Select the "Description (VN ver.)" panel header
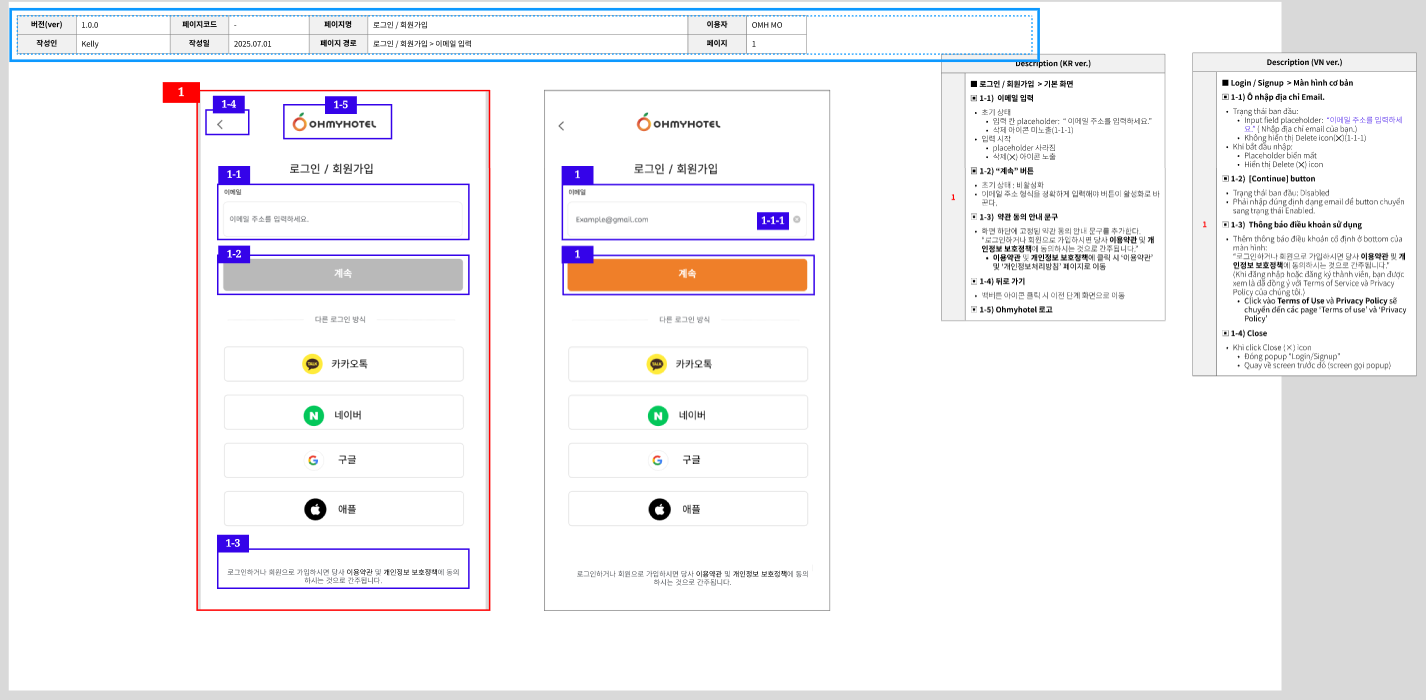The height and width of the screenshot is (700, 1426). (x=1304, y=62)
